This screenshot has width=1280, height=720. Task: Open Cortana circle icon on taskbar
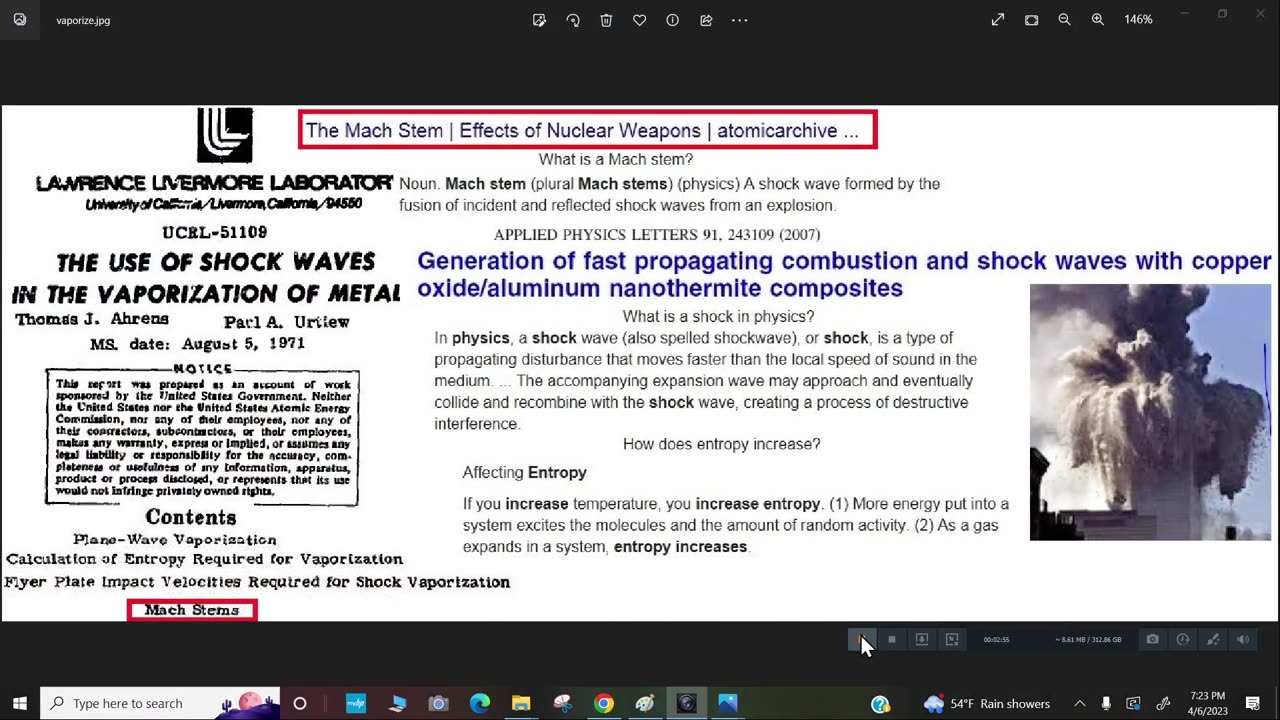point(300,703)
